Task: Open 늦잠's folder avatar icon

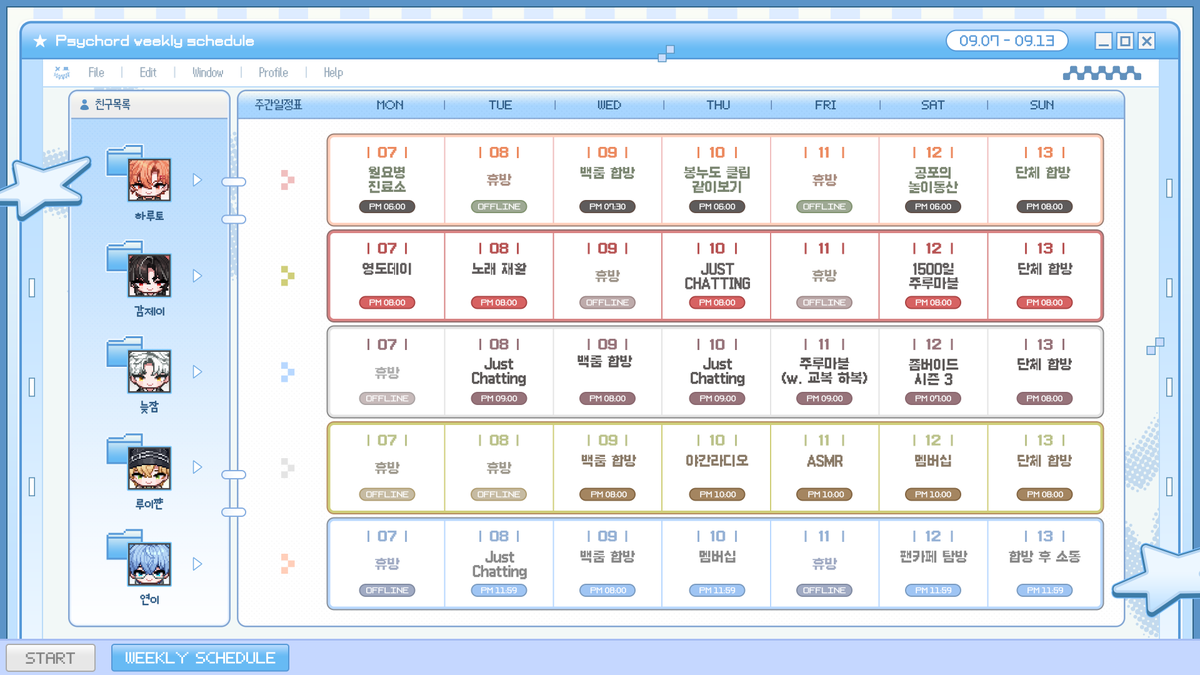Action: [x=139, y=366]
